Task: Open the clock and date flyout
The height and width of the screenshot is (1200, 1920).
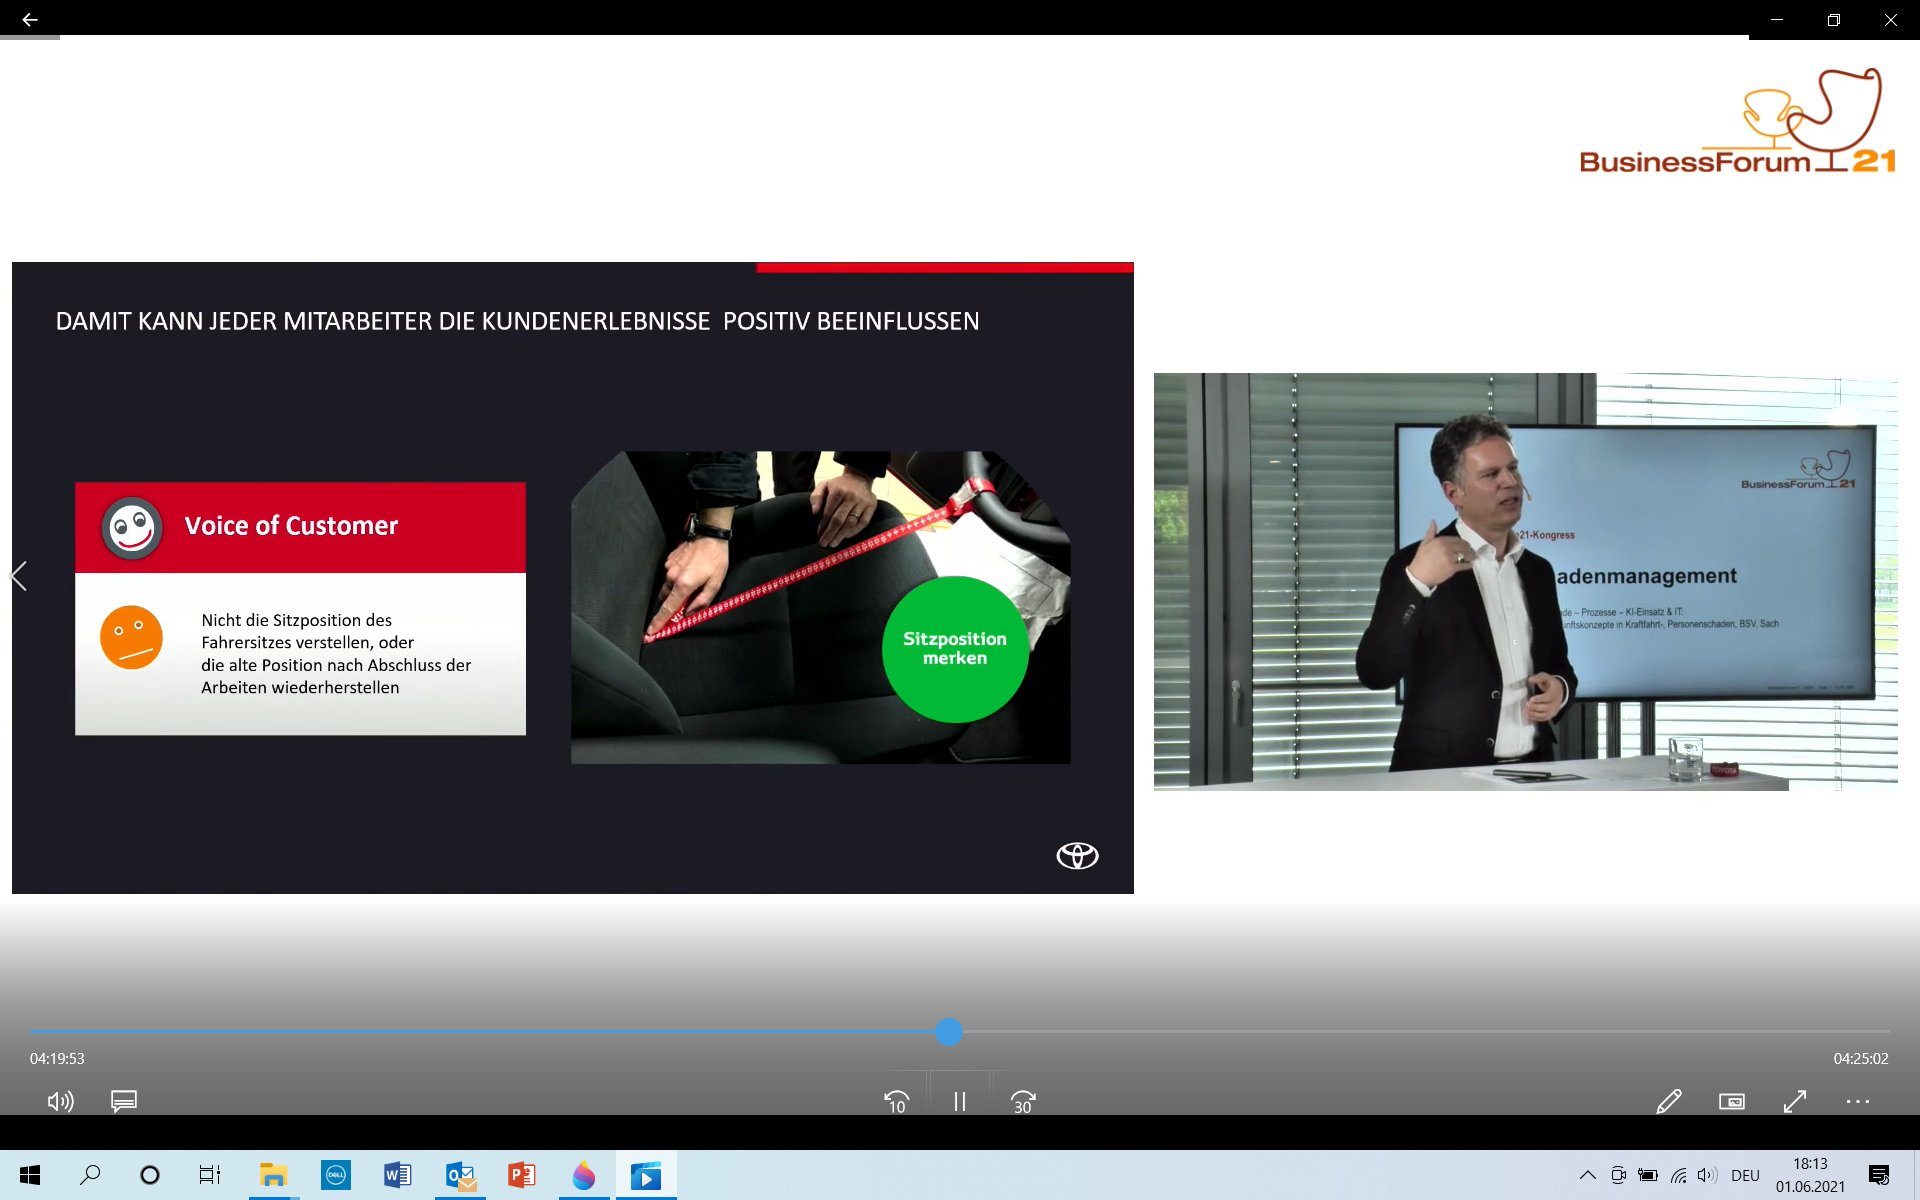Action: (x=1810, y=1175)
